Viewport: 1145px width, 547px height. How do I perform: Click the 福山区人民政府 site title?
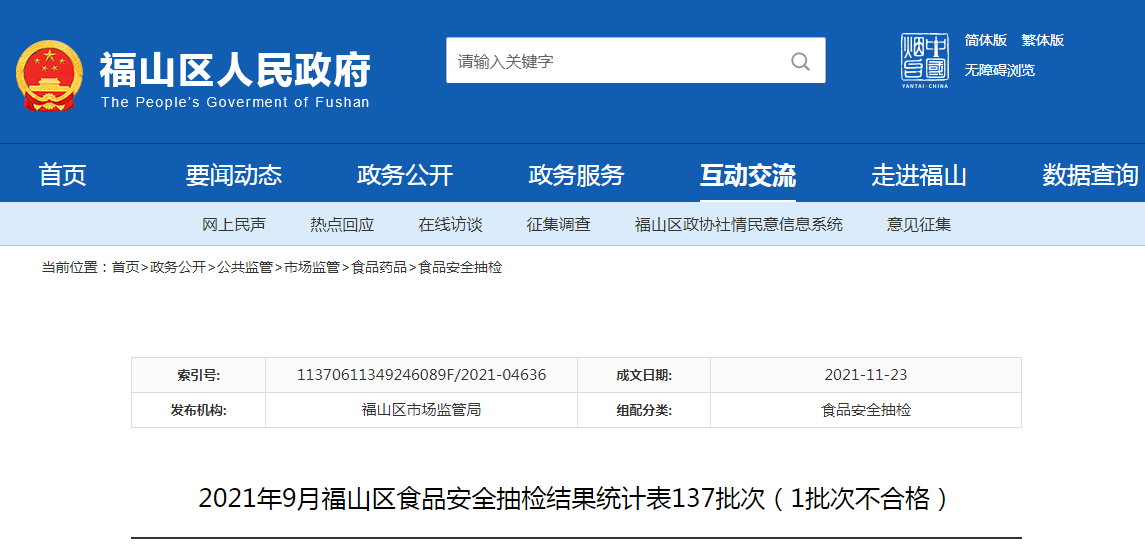pyautogui.click(x=235, y=69)
